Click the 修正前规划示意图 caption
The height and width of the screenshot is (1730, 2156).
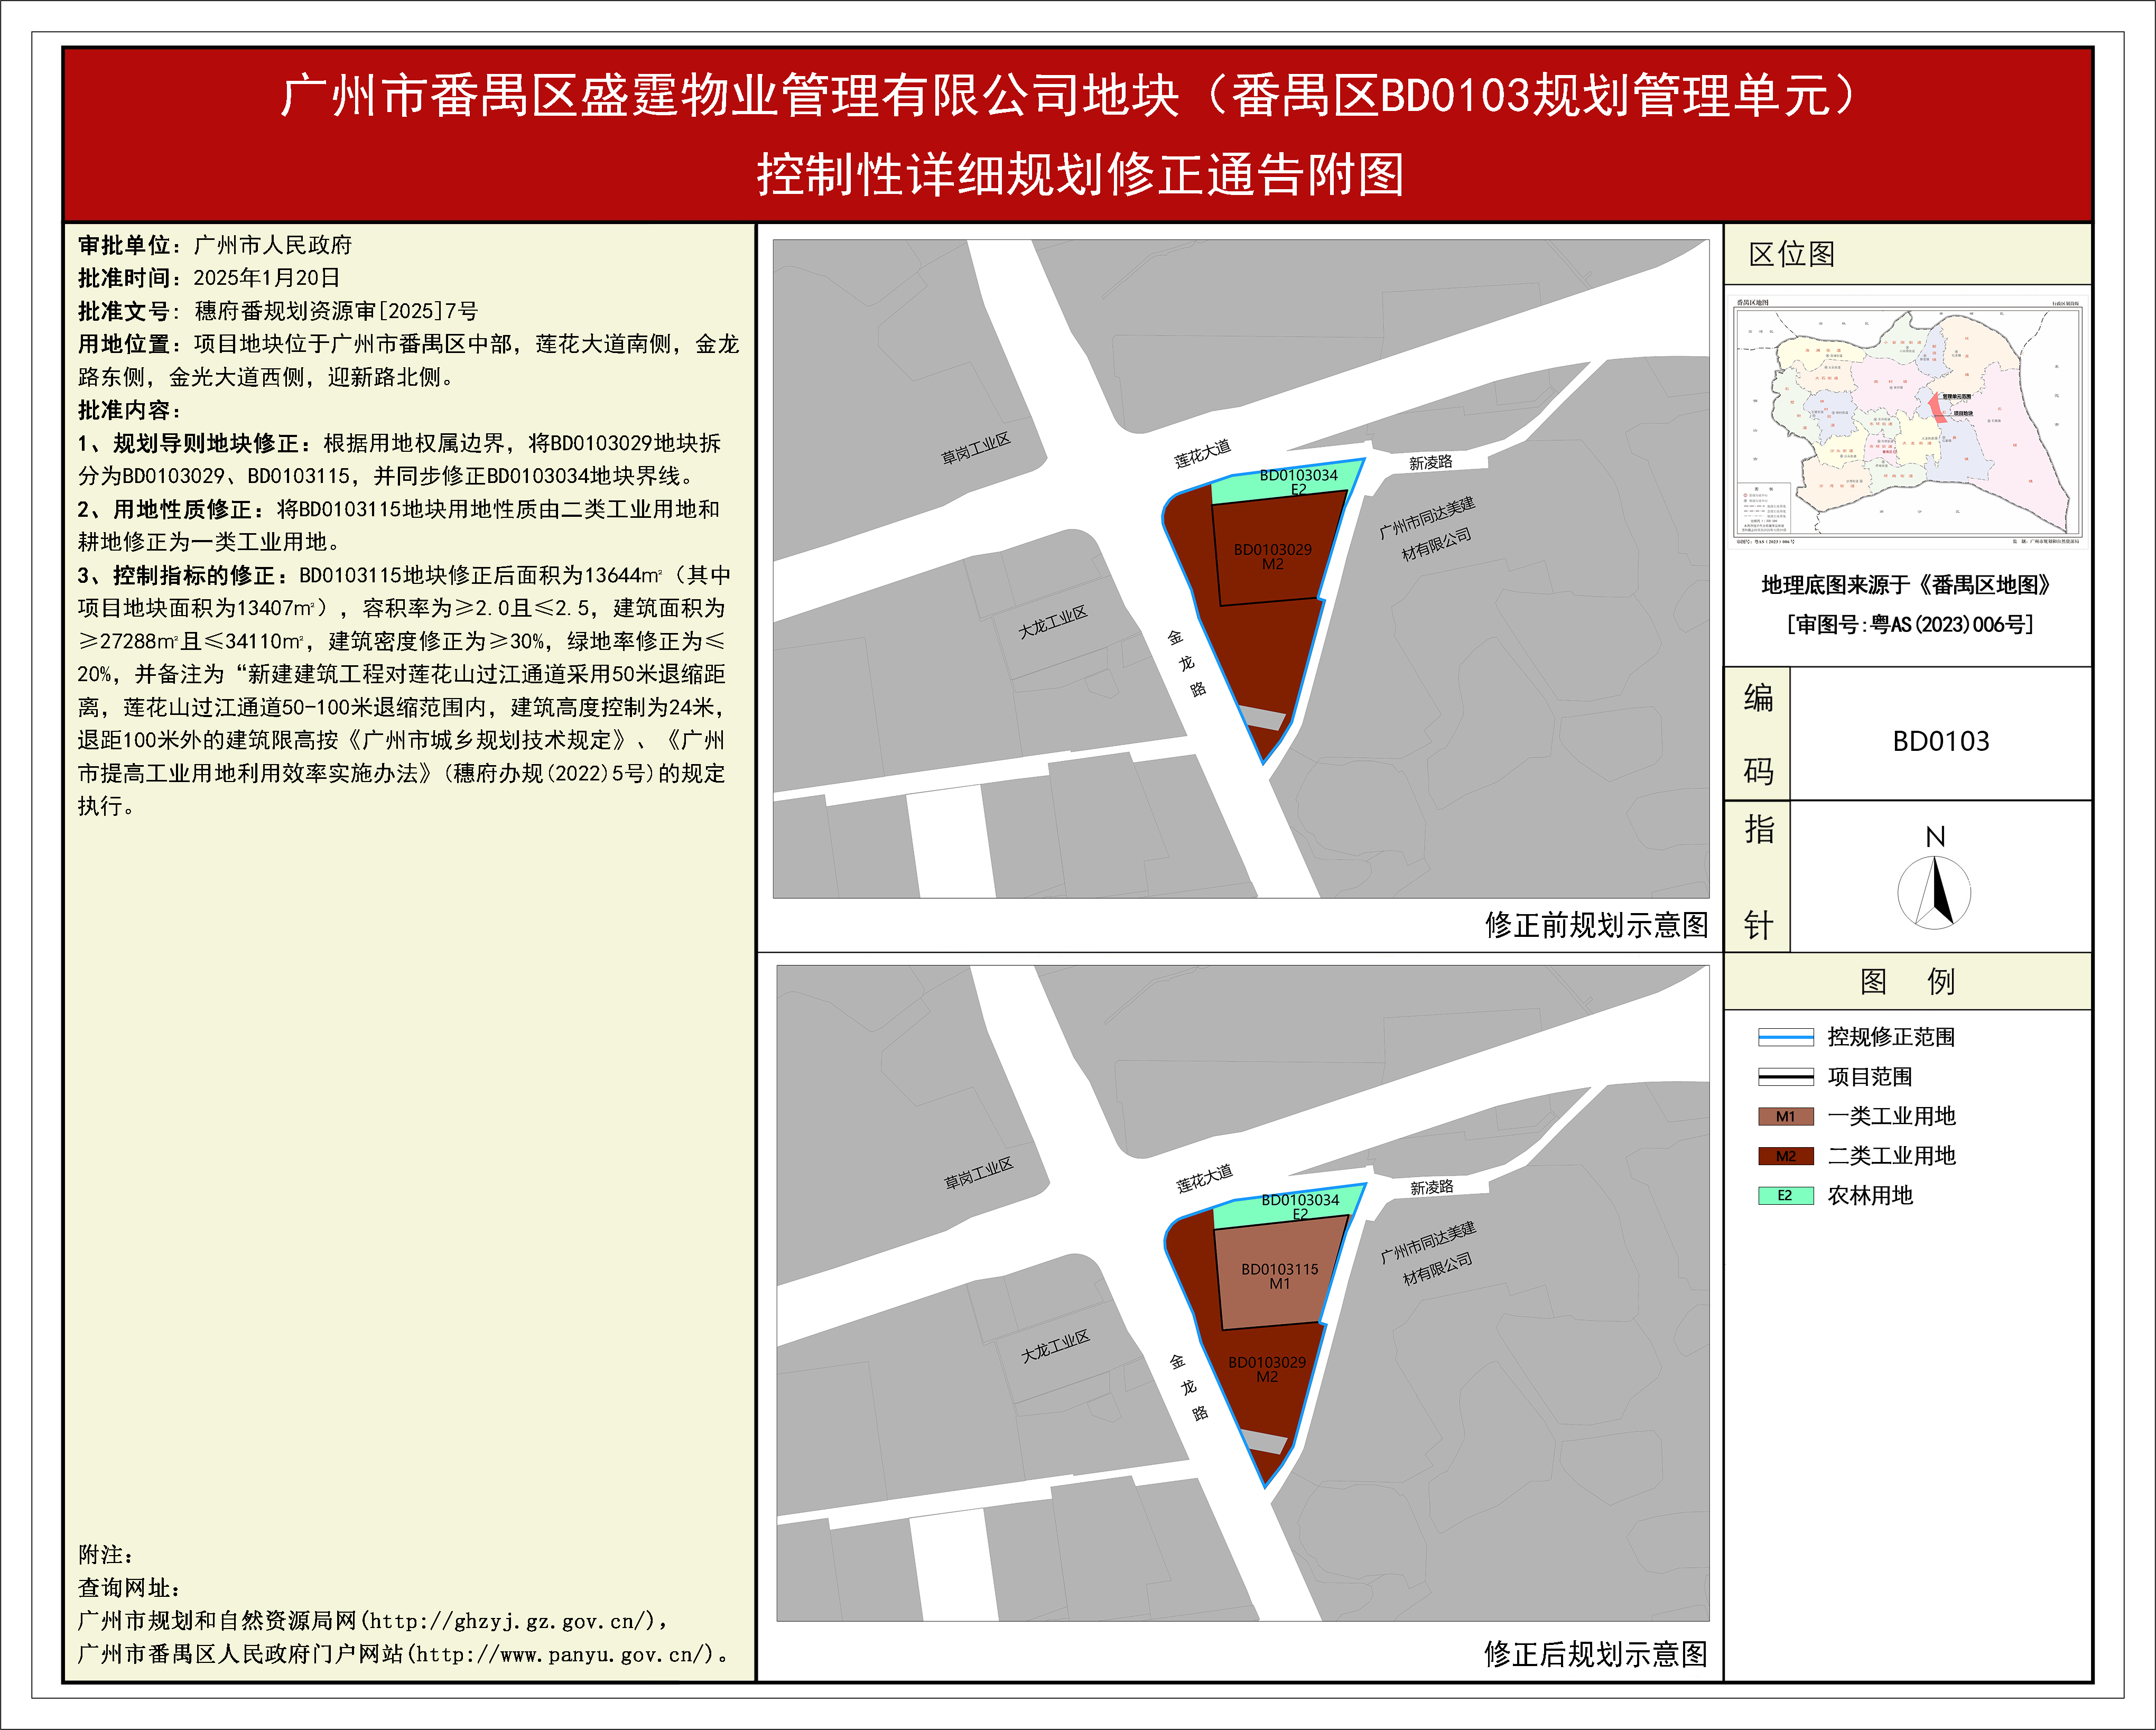(1596, 925)
